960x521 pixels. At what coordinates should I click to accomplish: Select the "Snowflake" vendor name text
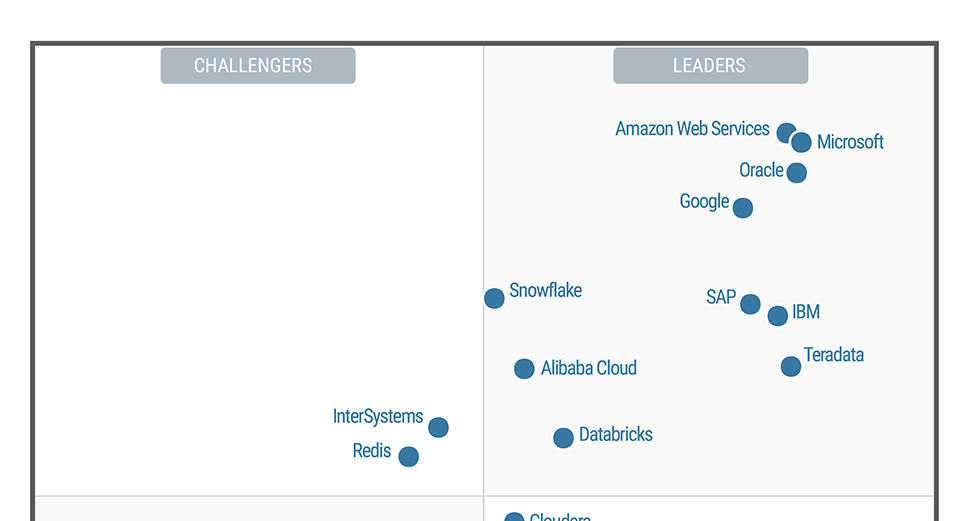coord(545,291)
